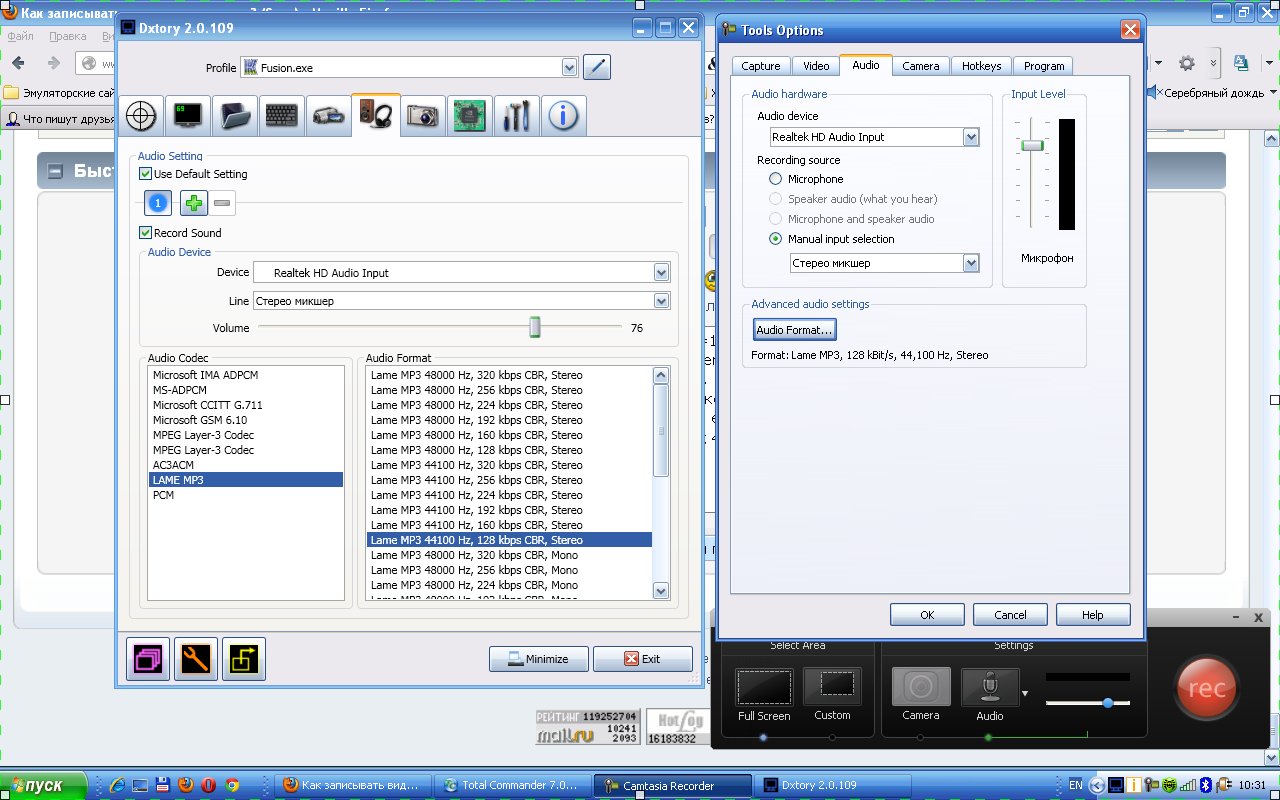Launch Opera from quick launch
Image resolution: width=1280 pixels, height=800 pixels.
[x=209, y=785]
